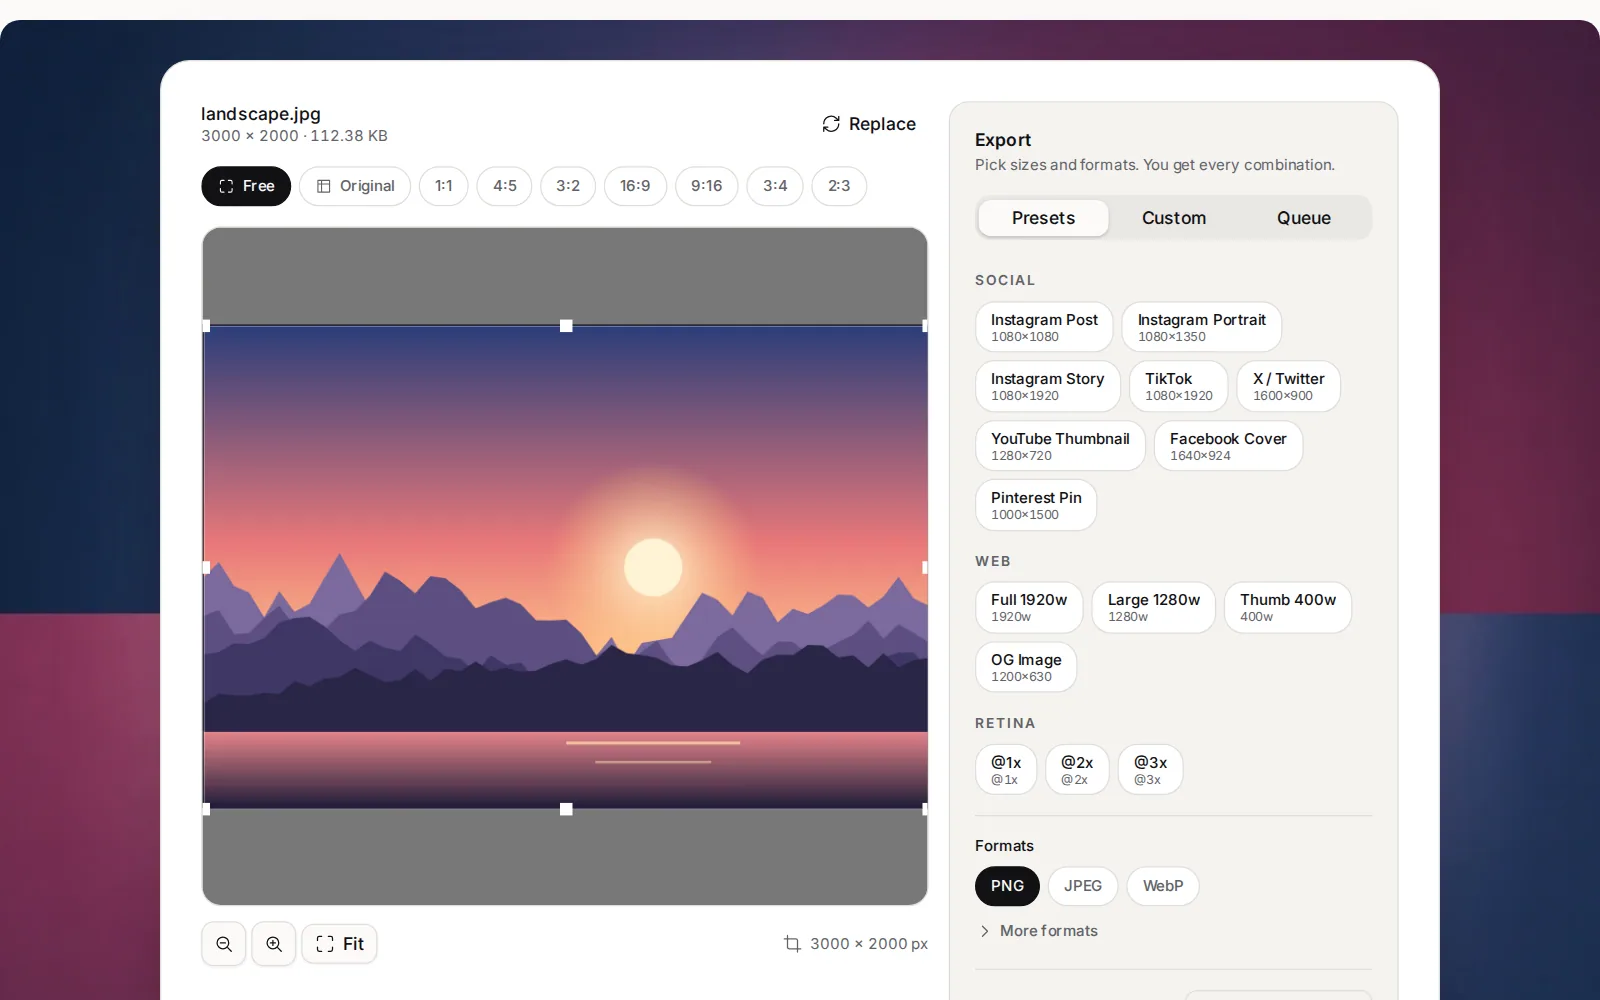Image resolution: width=1600 pixels, height=1000 pixels.
Task: Switch to the Presets tab
Action: point(1043,218)
